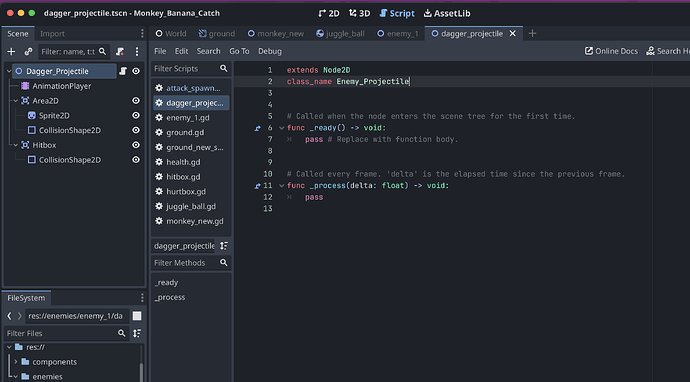Click the instance child scene link icon
Image resolution: width=690 pixels, height=382 pixels.
click(28, 51)
